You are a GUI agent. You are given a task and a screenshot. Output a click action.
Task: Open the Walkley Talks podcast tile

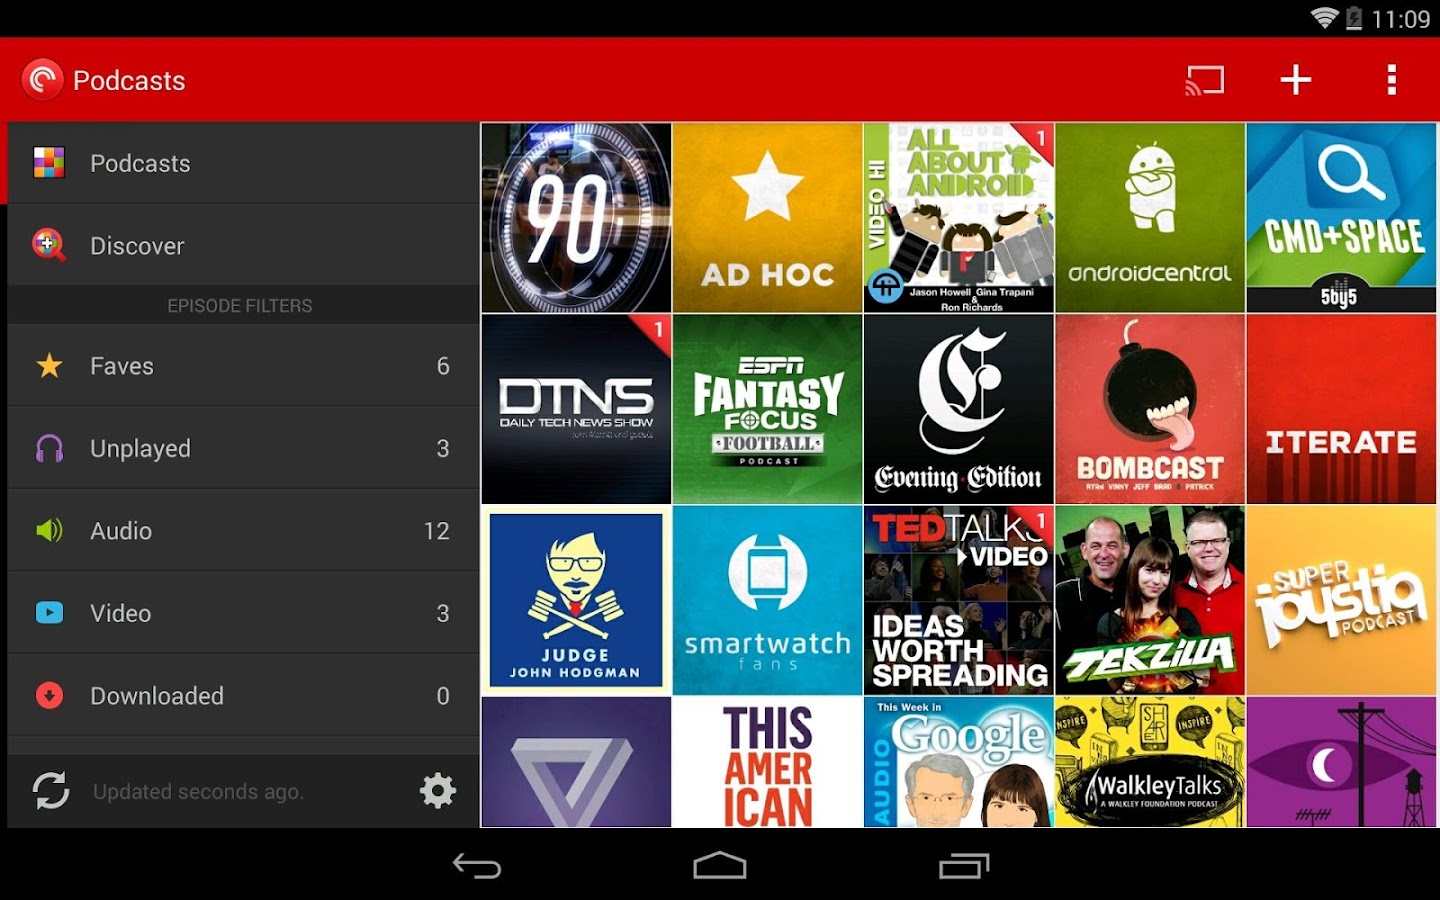[1150, 762]
